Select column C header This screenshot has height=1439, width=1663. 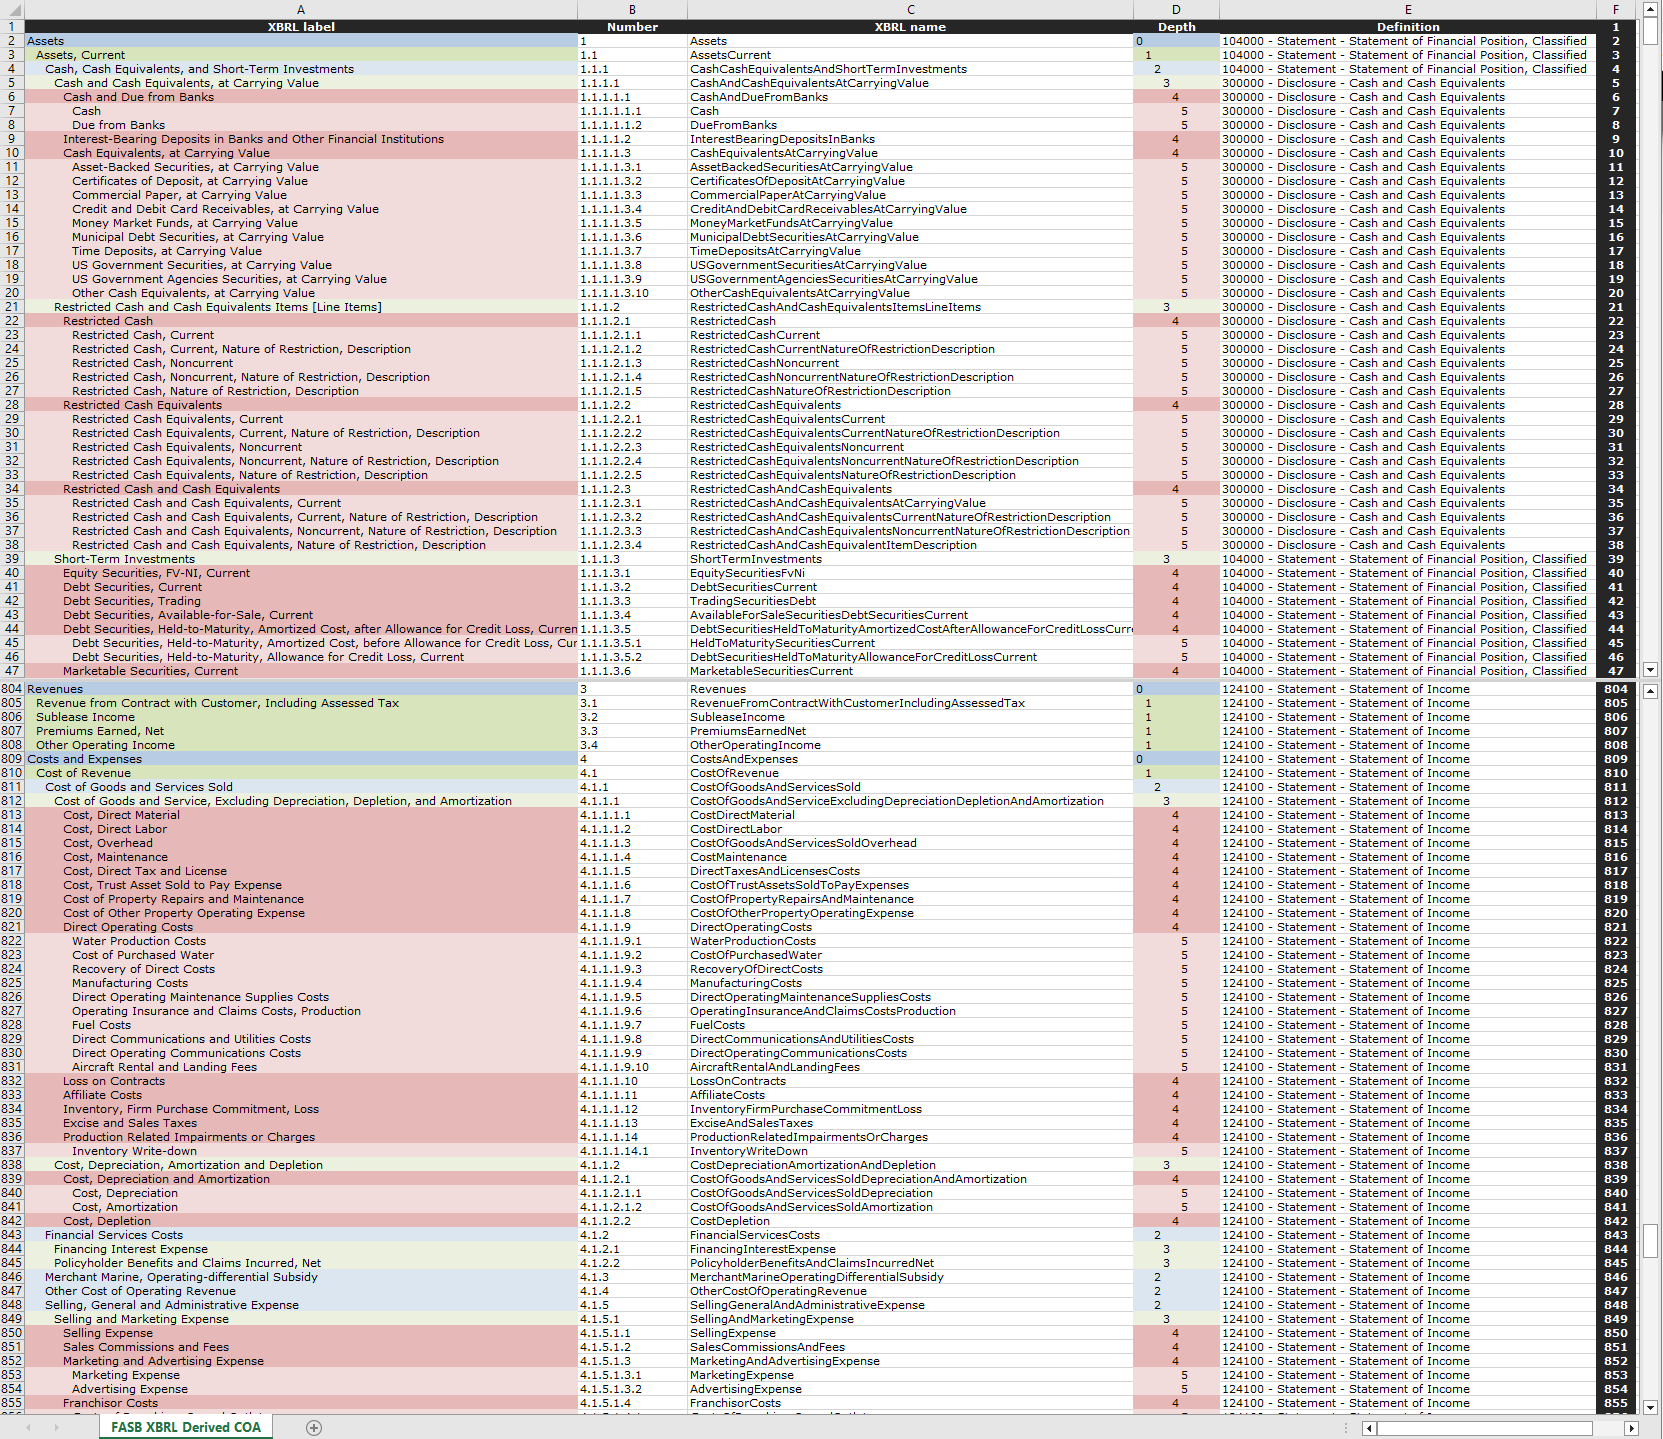click(x=910, y=10)
